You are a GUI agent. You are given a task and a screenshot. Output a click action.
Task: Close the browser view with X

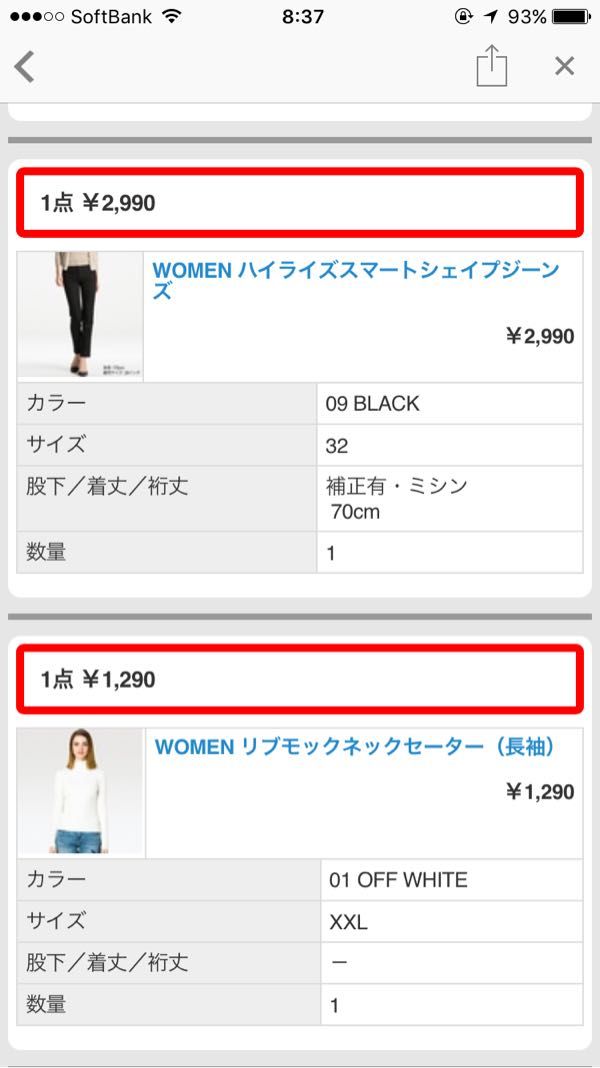[x=565, y=66]
